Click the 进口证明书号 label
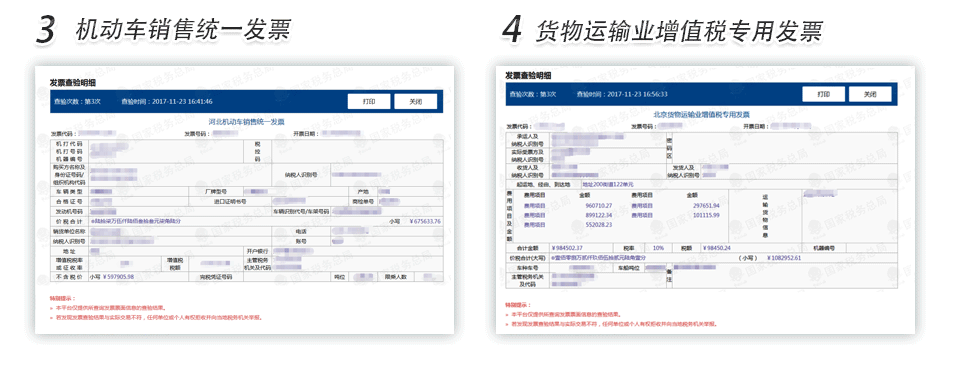The height and width of the screenshot is (367, 955). 230,201
